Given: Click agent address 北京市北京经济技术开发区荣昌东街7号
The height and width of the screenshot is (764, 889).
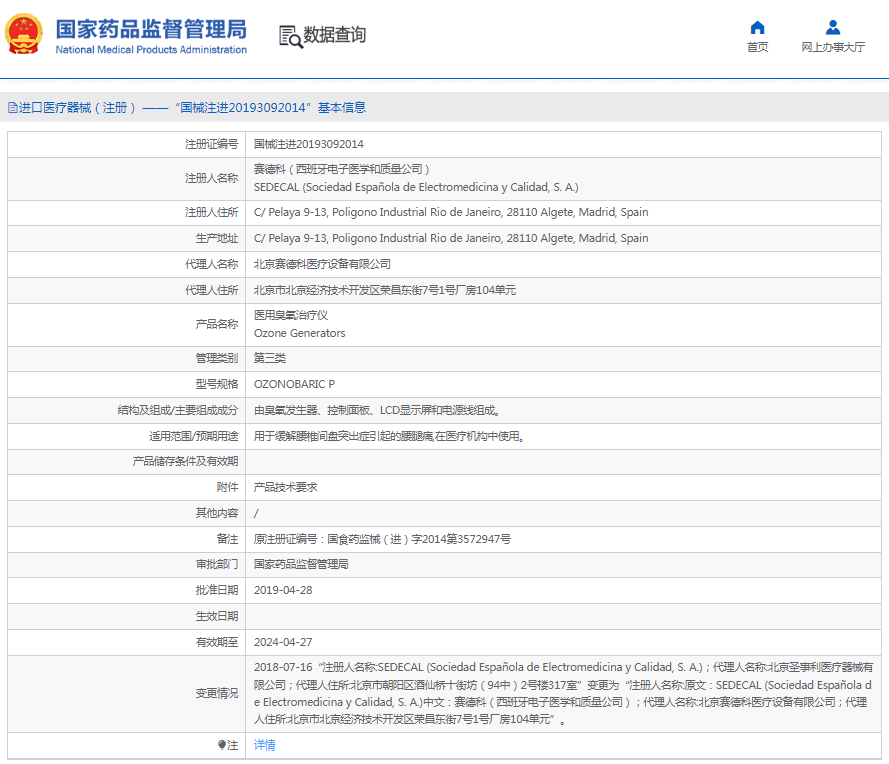Looking at the screenshot, I should click(384, 290).
